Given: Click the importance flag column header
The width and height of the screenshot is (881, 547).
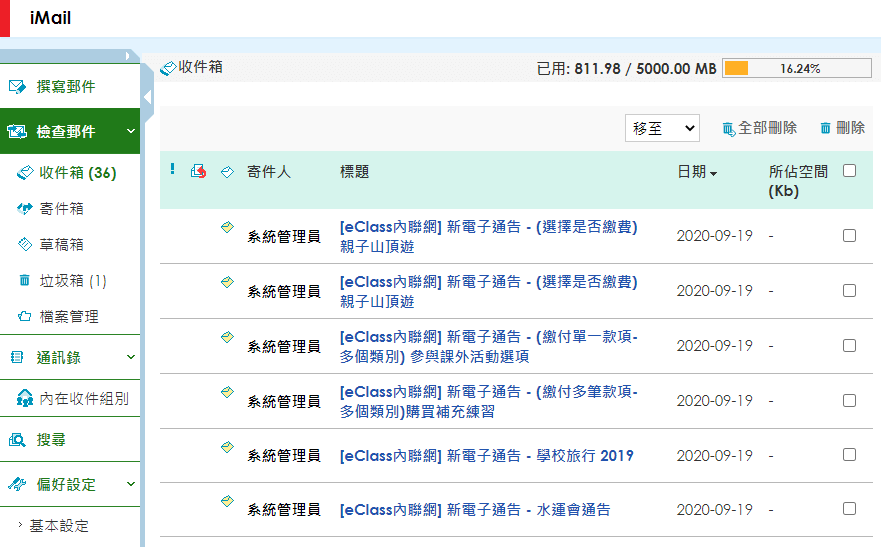Looking at the screenshot, I should (172, 170).
